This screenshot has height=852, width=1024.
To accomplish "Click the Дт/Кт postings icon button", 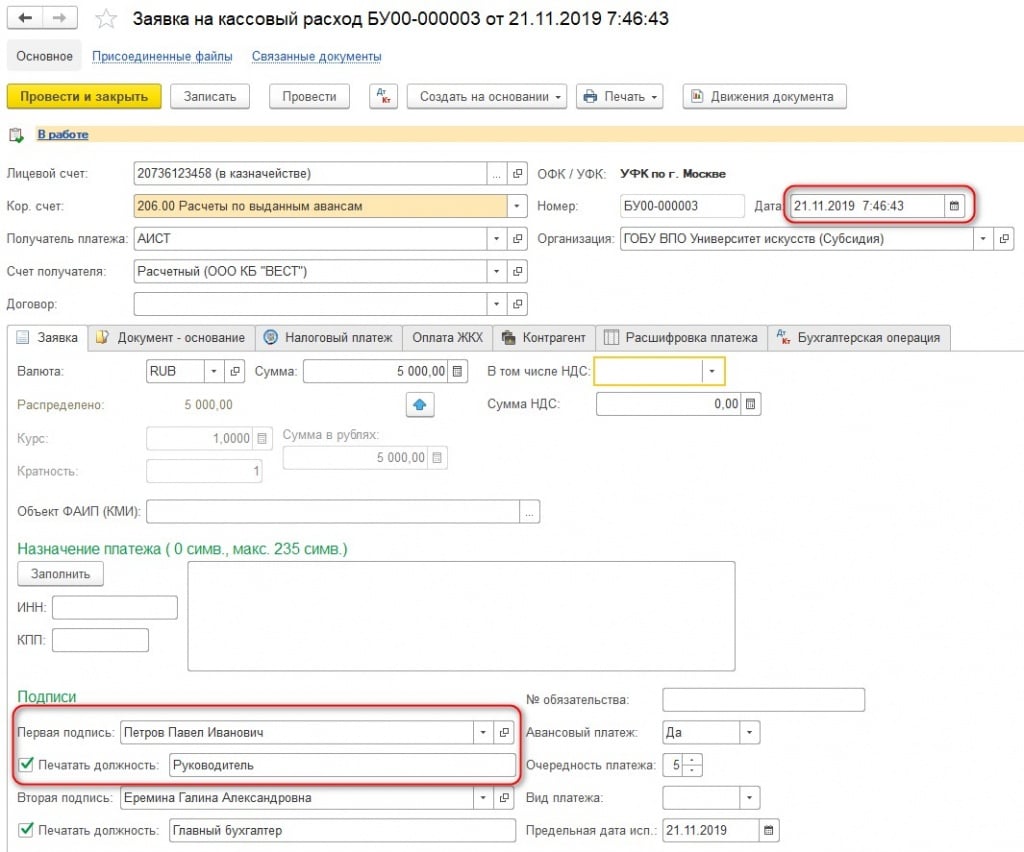I will pos(383,97).
